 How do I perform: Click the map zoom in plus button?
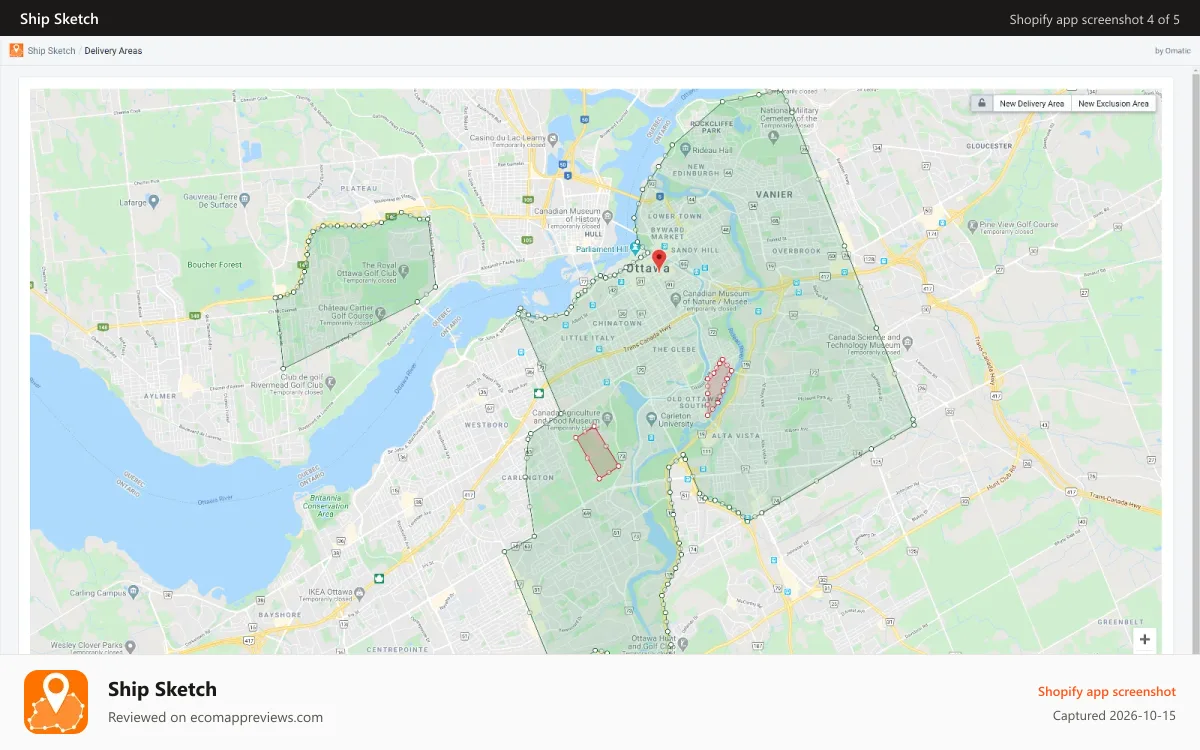click(x=1145, y=640)
